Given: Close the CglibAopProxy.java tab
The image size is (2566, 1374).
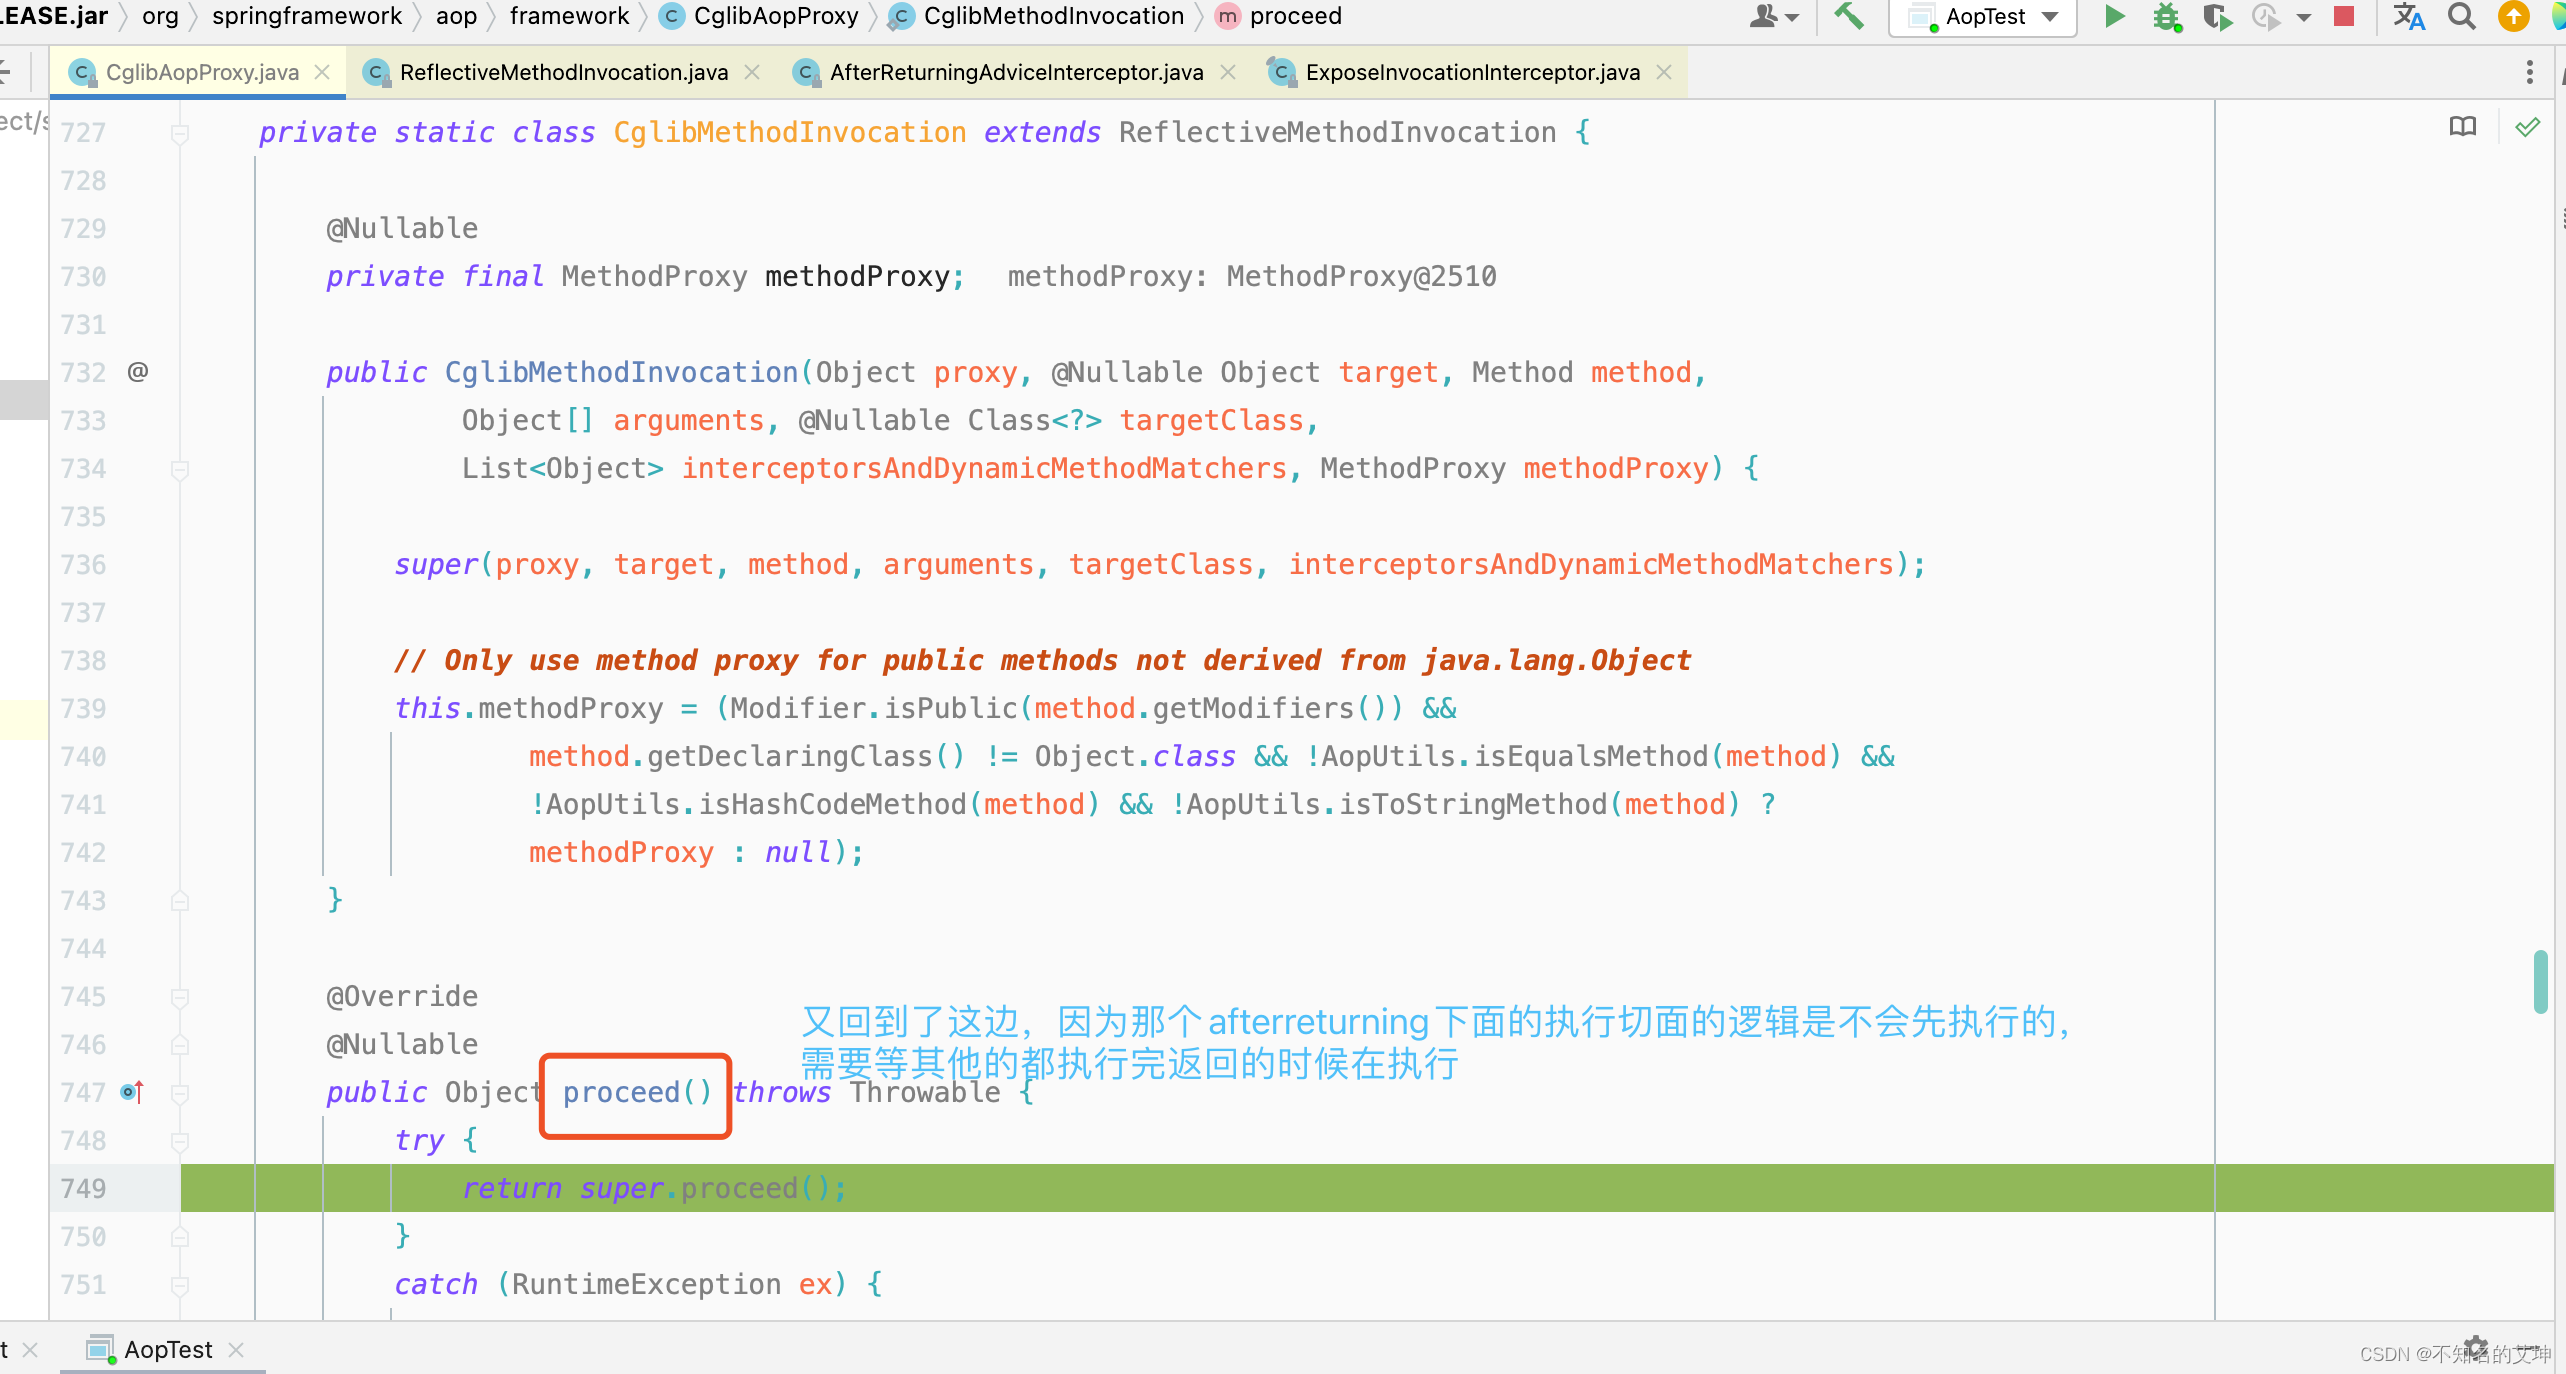Looking at the screenshot, I should [322, 72].
